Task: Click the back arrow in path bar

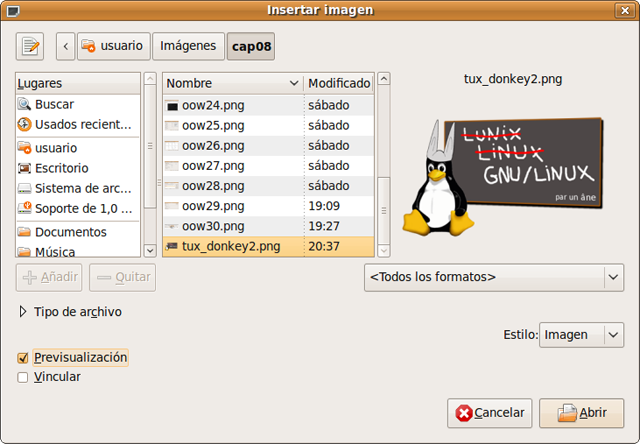Action: point(66,45)
